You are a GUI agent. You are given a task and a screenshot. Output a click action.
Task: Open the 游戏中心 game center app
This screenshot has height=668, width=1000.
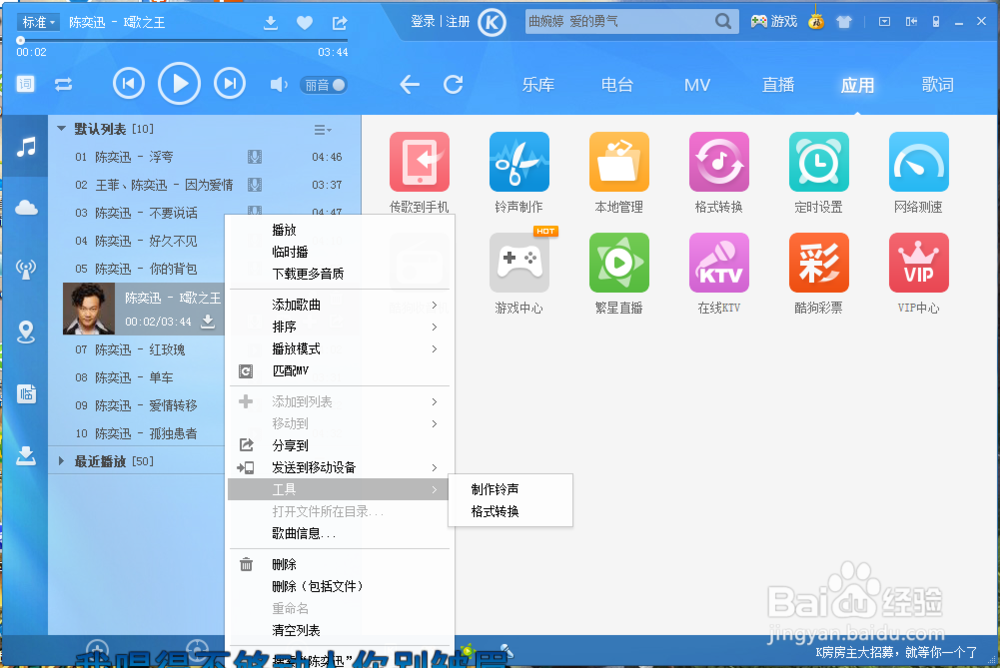click(519, 263)
